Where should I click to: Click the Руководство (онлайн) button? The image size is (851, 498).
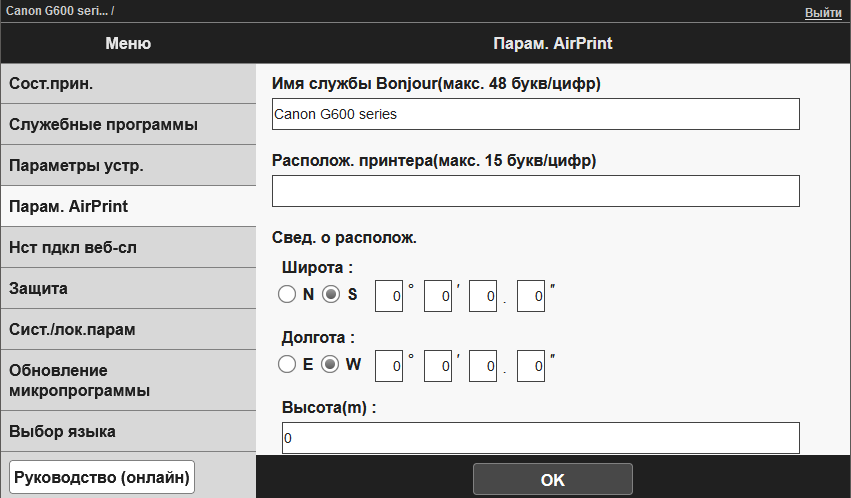point(102,477)
